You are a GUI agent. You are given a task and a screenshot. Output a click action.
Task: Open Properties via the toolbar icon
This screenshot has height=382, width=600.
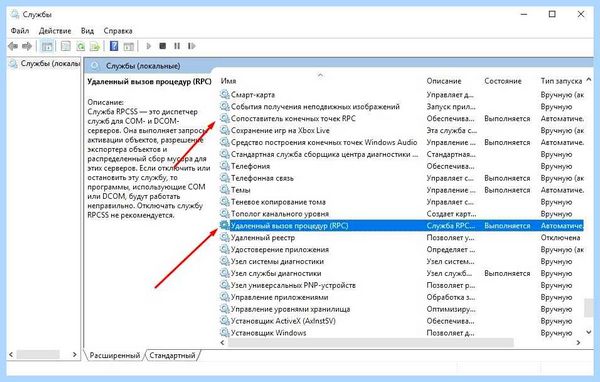tap(66, 46)
